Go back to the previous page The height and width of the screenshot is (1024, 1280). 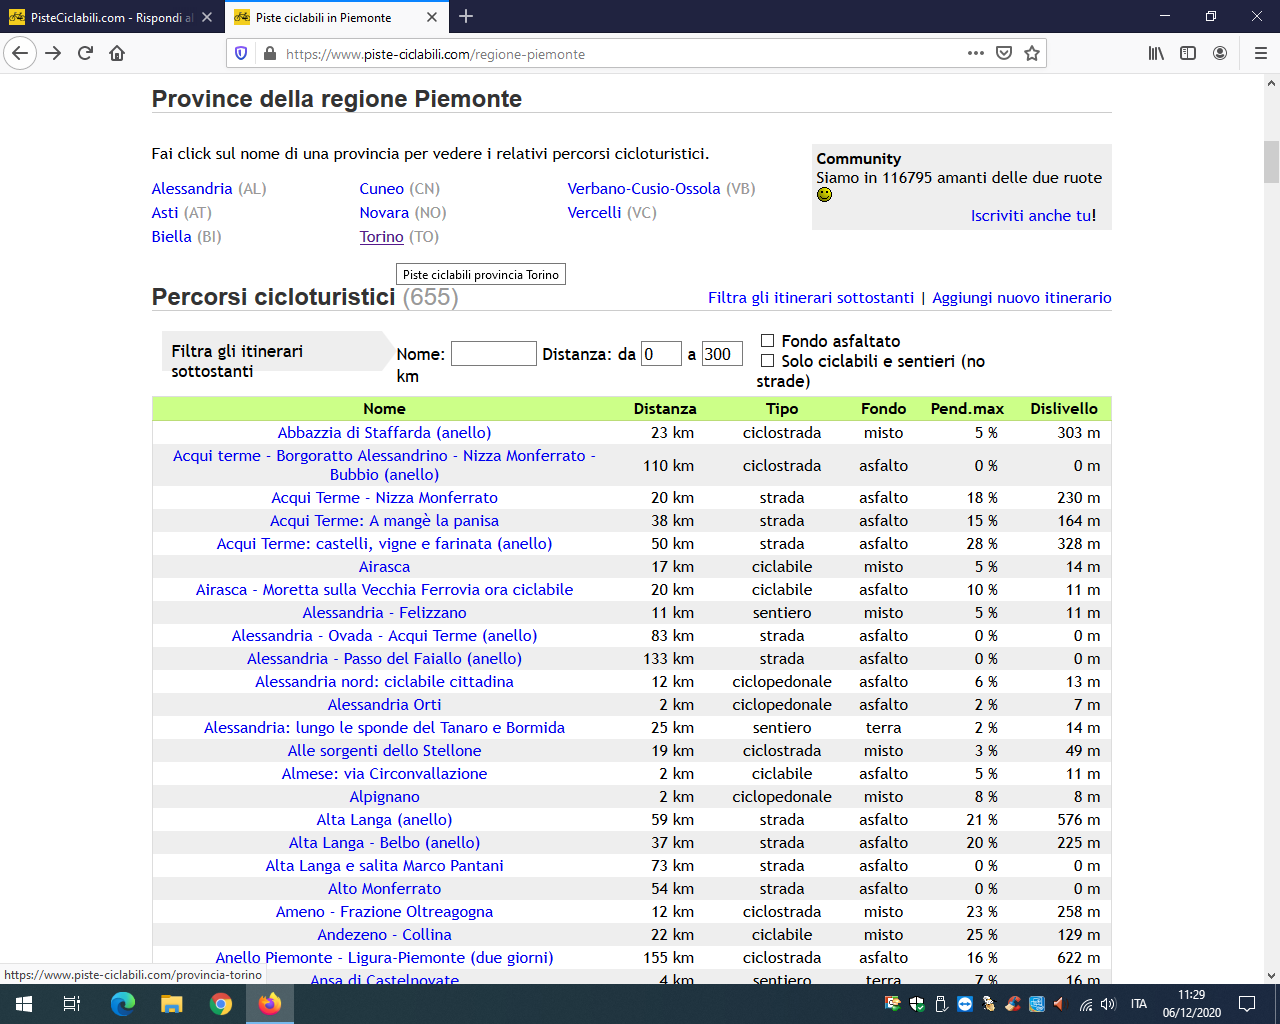(20, 53)
